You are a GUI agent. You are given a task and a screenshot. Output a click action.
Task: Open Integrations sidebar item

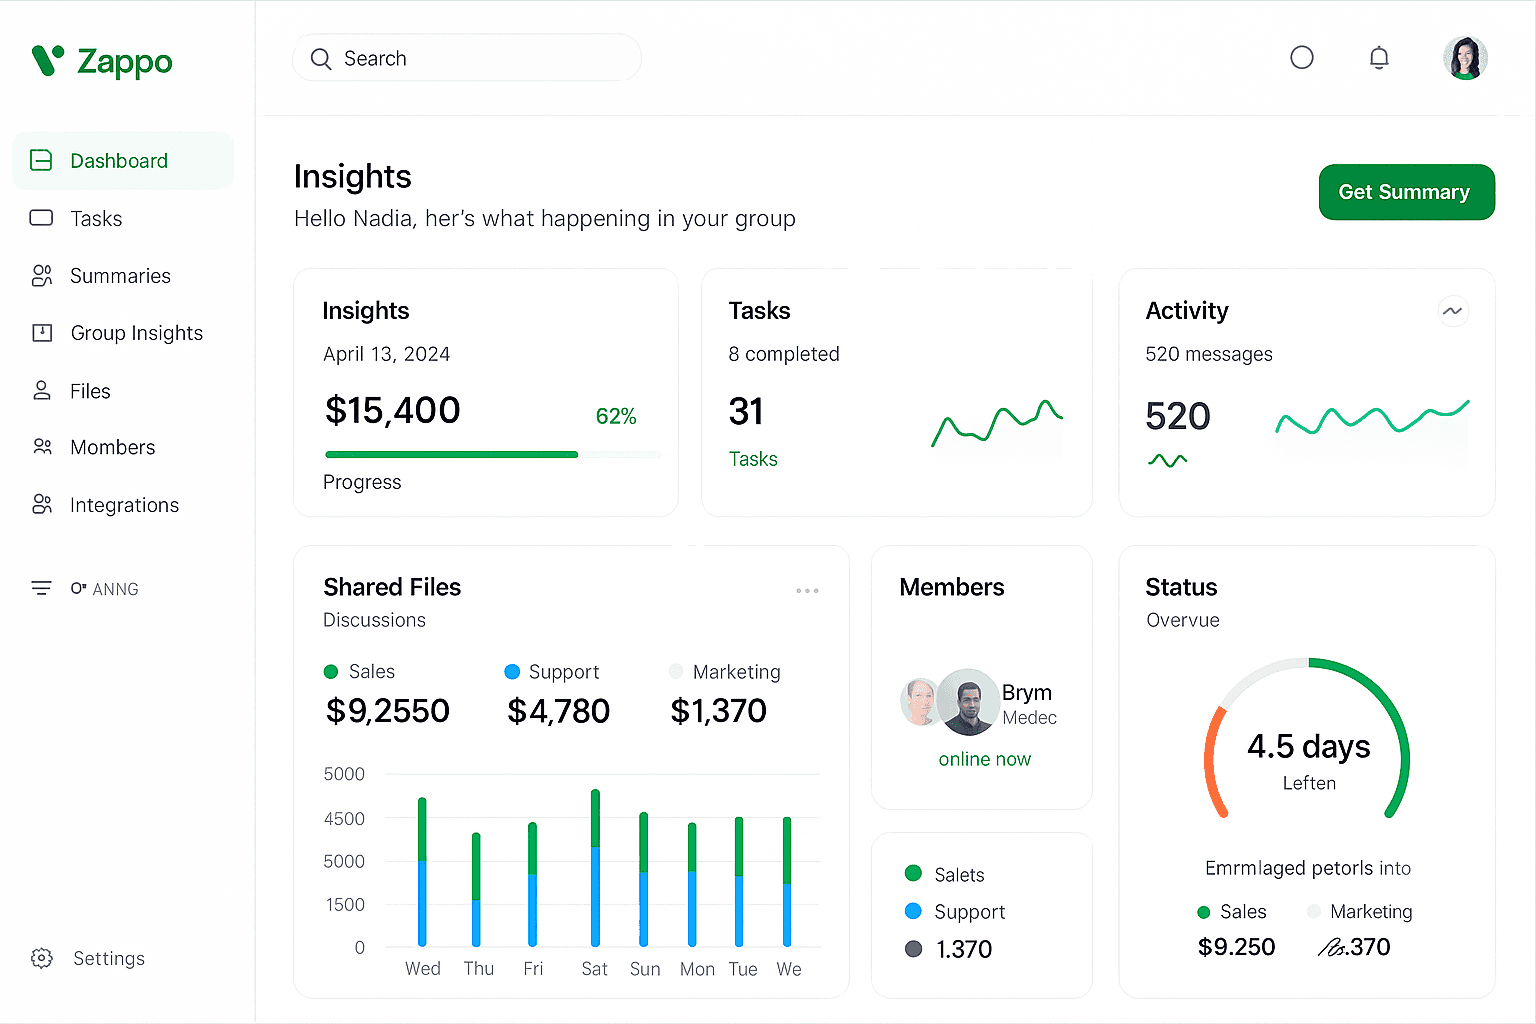[x=123, y=505]
